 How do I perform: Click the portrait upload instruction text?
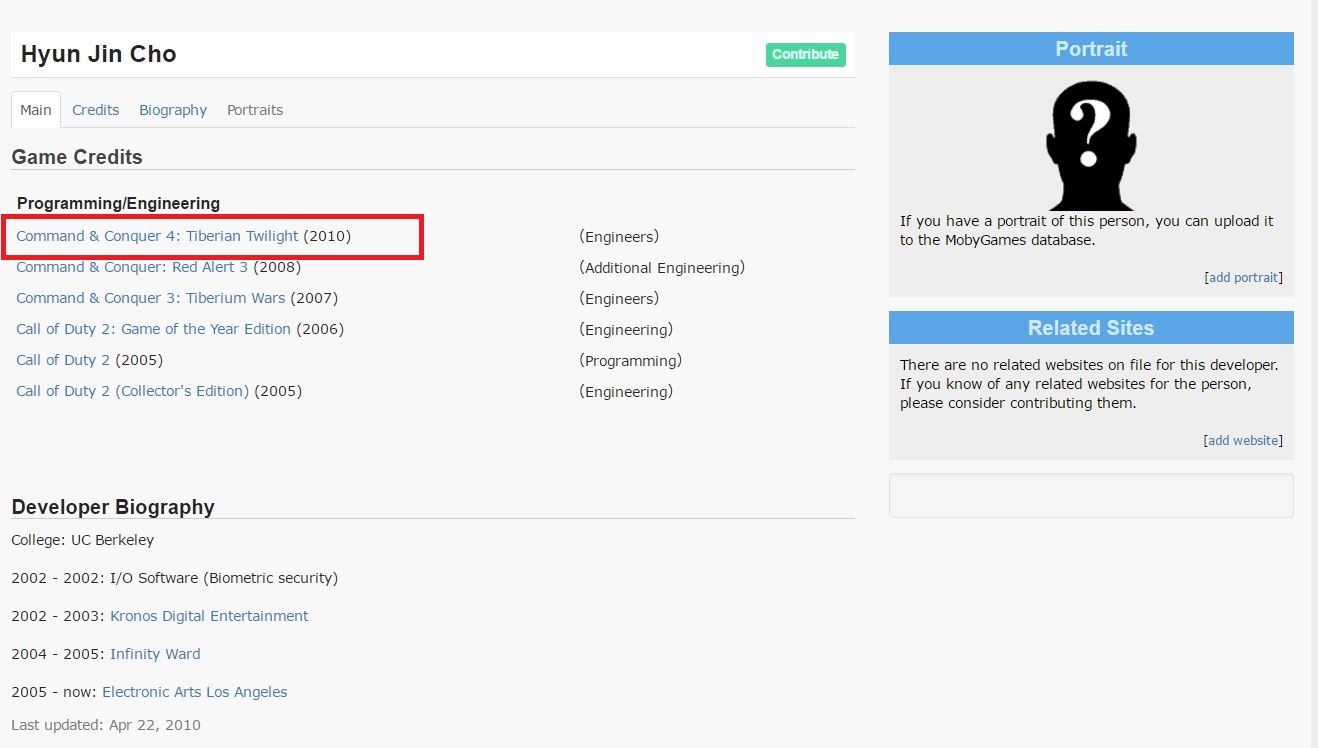click(x=1087, y=231)
